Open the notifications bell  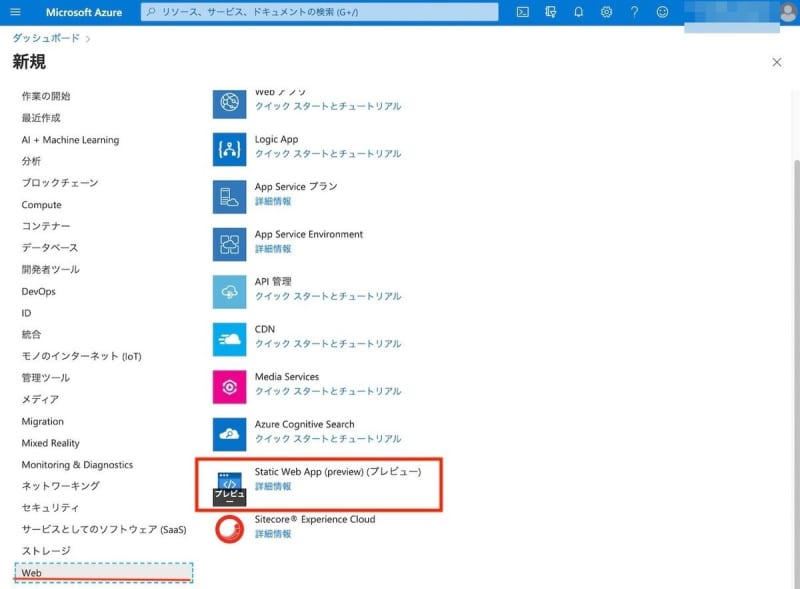pos(578,12)
